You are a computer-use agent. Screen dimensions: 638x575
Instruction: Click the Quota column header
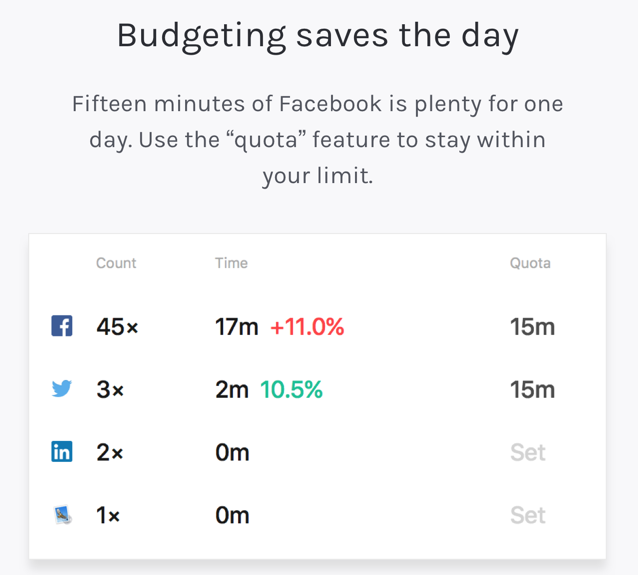530,263
